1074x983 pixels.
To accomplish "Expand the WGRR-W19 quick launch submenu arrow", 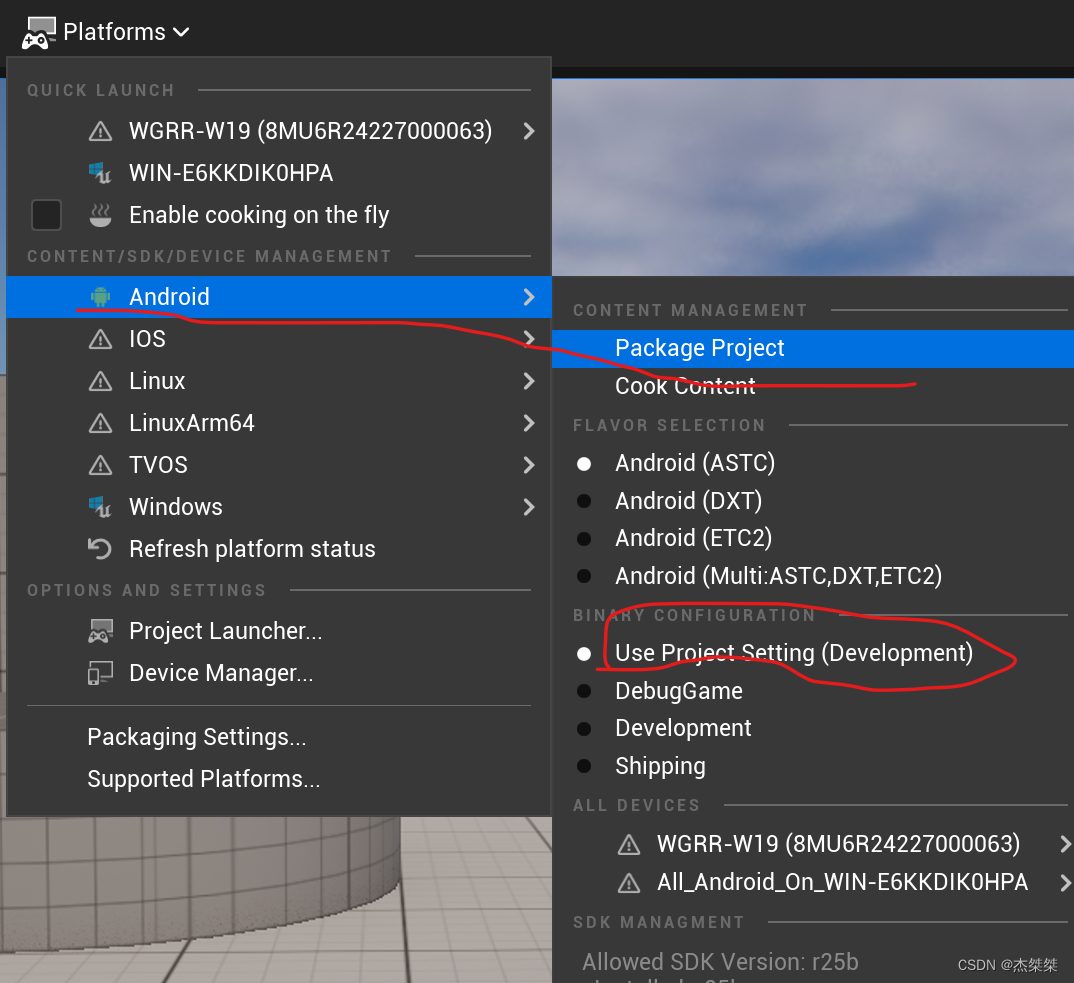I will pyautogui.click(x=529, y=131).
